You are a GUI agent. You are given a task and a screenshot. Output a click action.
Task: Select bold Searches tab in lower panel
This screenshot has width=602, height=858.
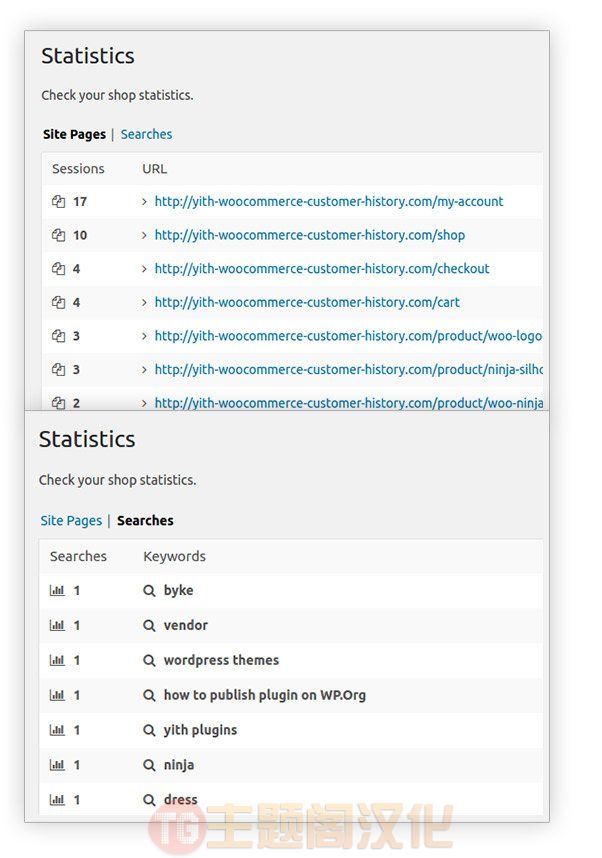coord(145,520)
